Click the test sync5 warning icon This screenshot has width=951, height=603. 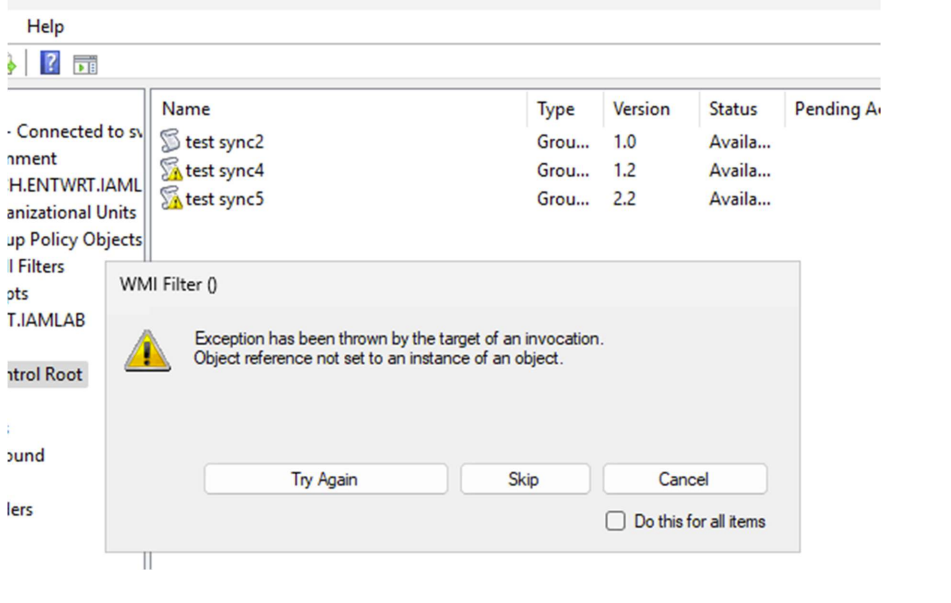(x=172, y=199)
